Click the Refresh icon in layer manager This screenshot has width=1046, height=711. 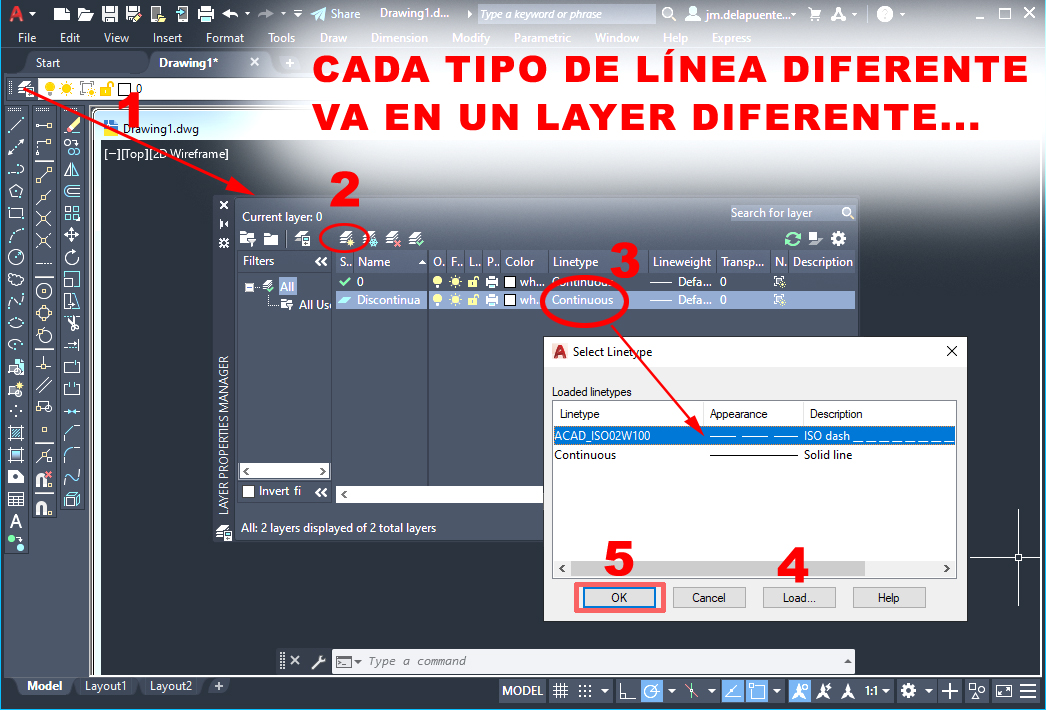point(793,239)
